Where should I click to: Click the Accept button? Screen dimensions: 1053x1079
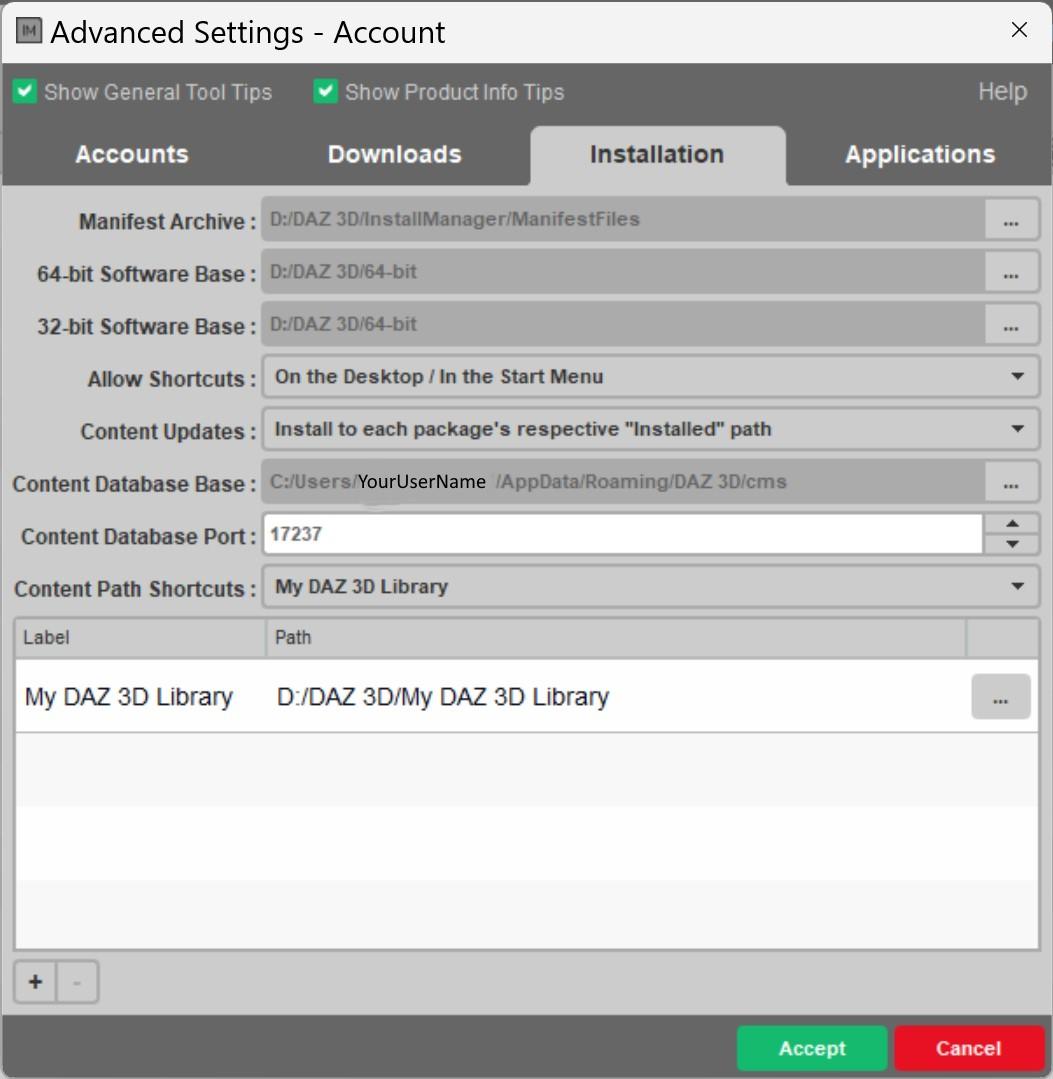point(812,1048)
